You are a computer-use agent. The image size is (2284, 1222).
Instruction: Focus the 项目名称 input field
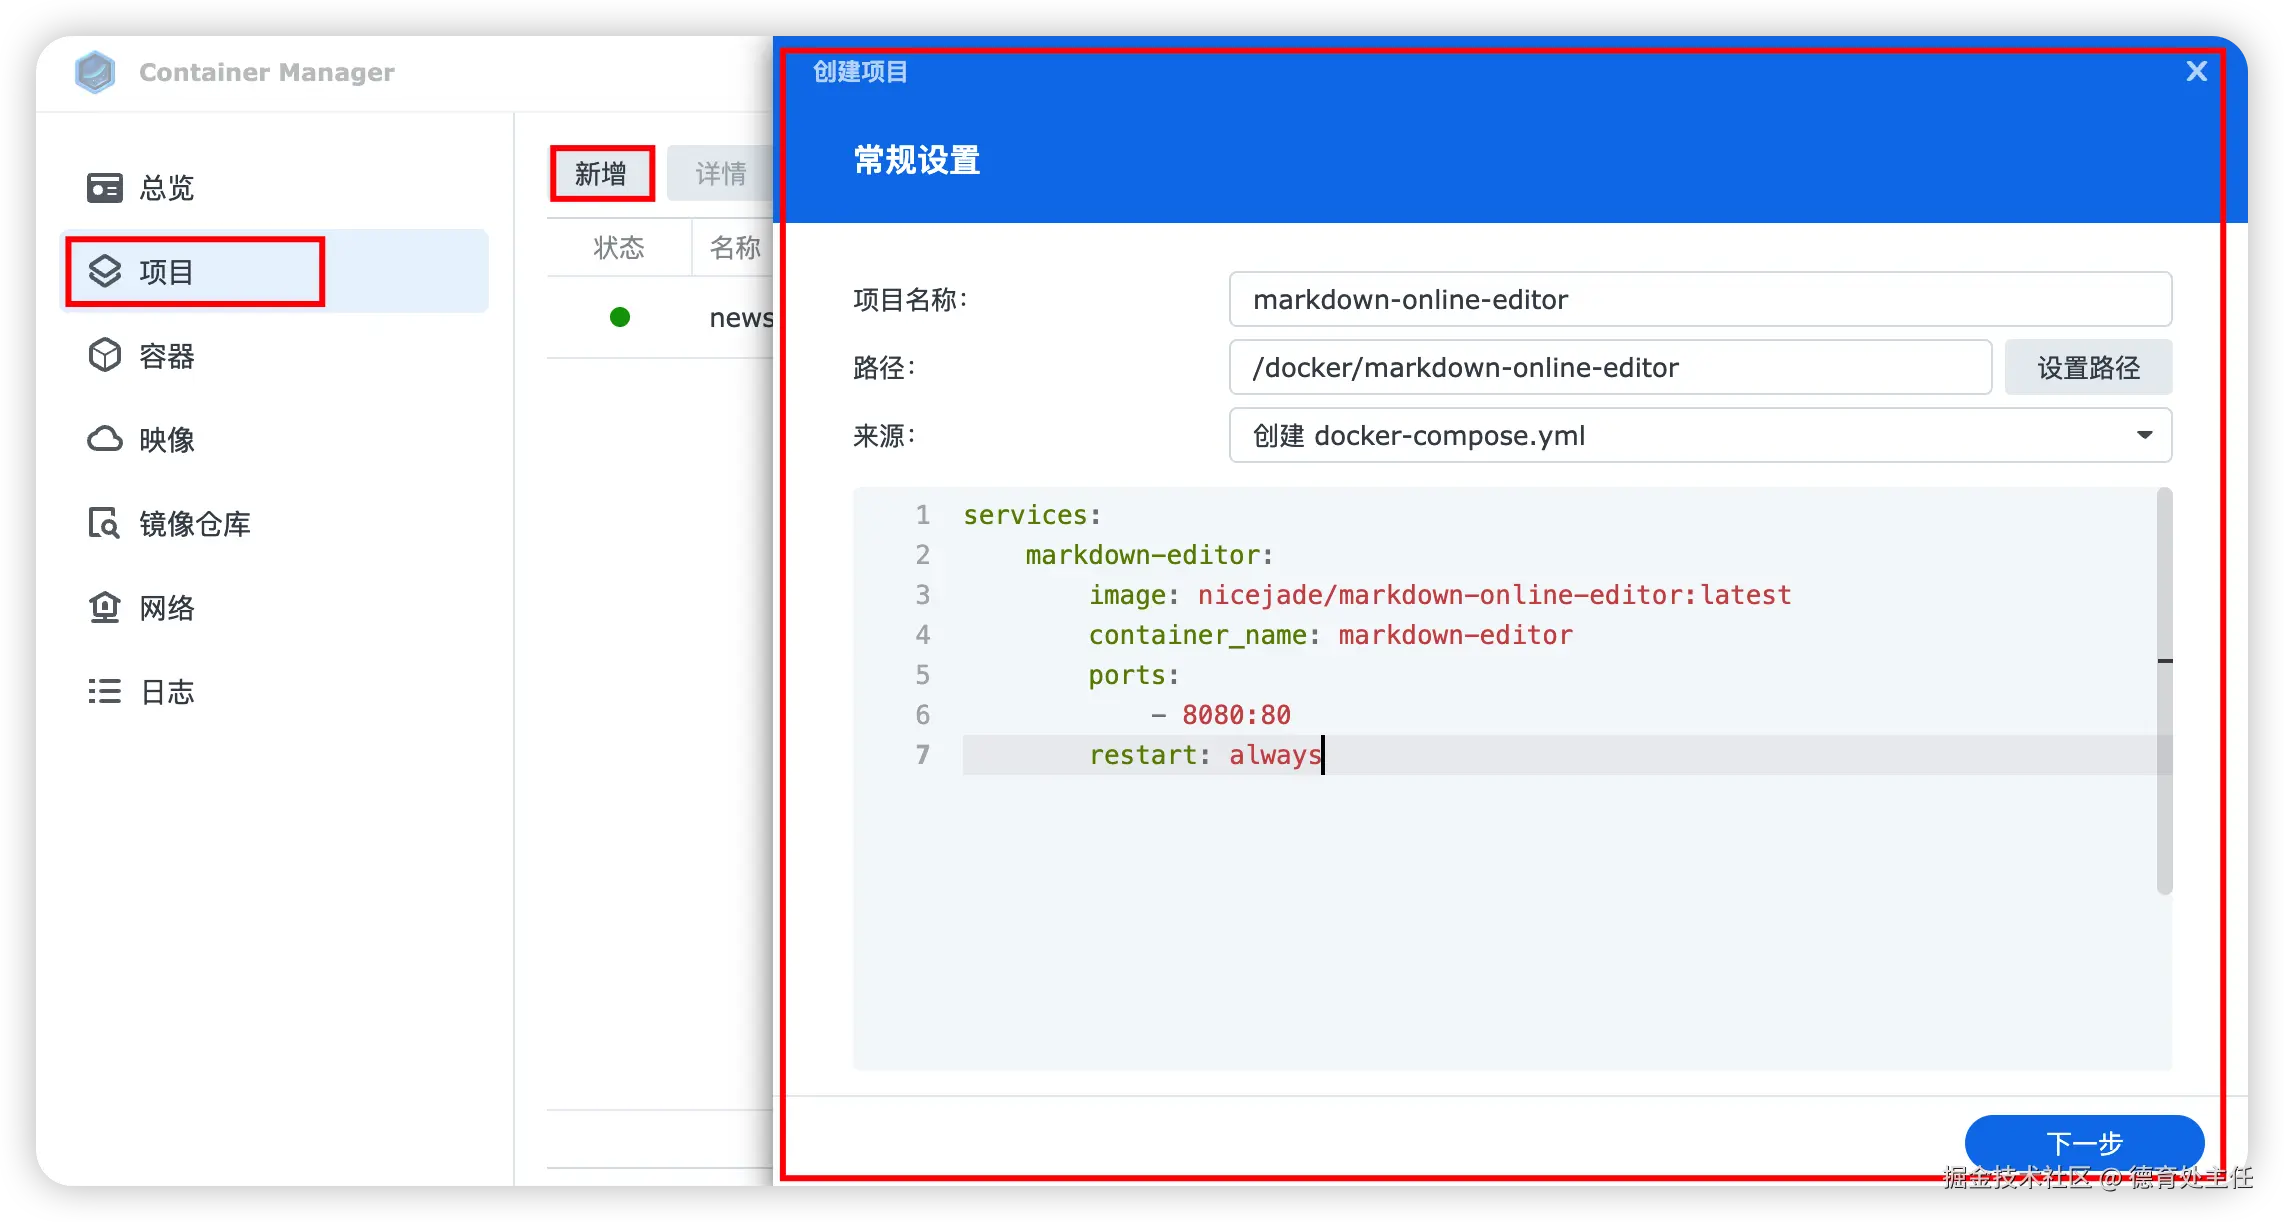click(1700, 299)
